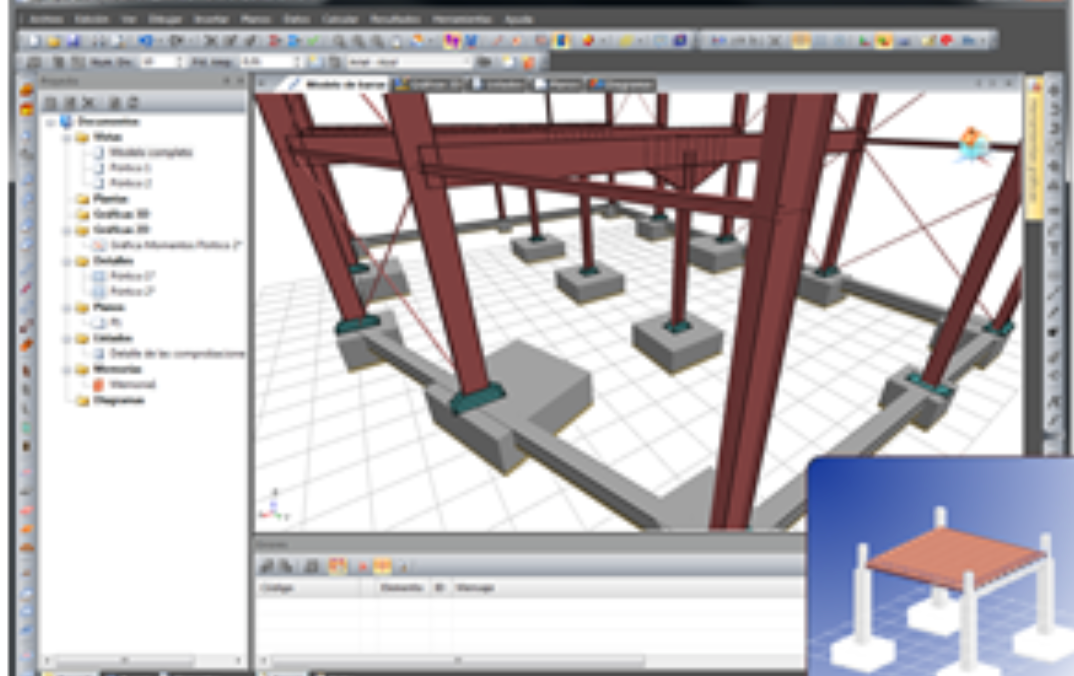
Task: Collapse the Detalles folder node
Action: 66,260
